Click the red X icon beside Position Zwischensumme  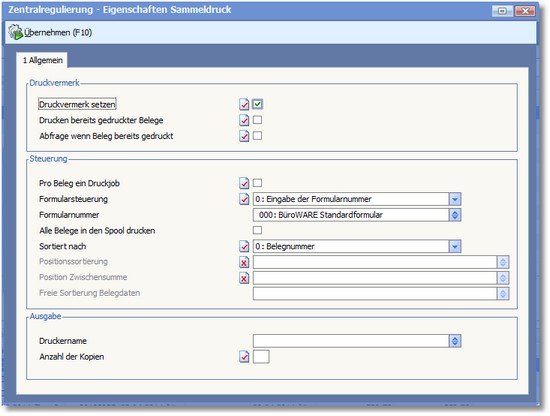pyautogui.click(x=244, y=278)
